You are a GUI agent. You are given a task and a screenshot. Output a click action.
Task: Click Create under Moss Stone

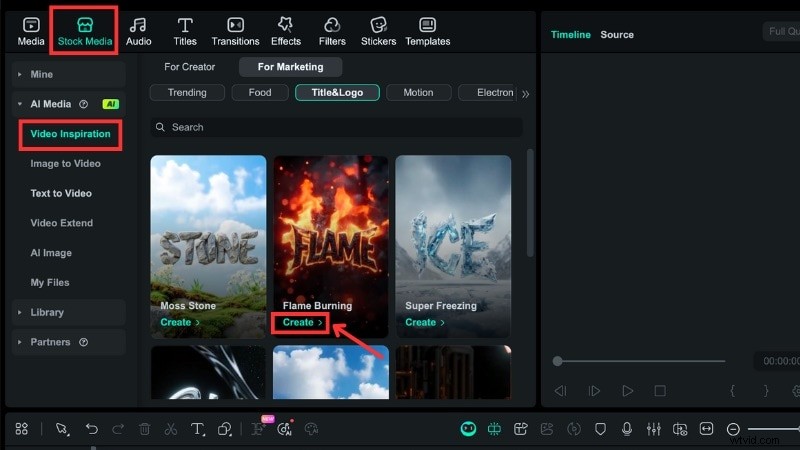(x=180, y=323)
